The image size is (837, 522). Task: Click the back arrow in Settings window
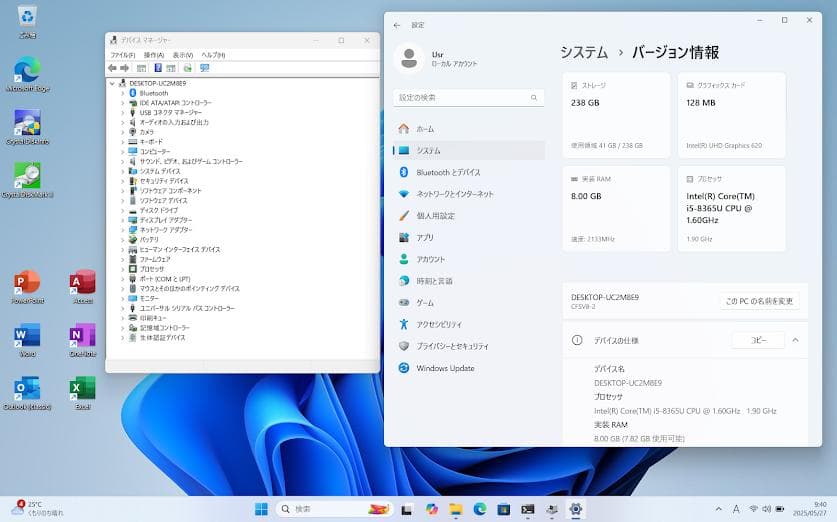click(397, 25)
